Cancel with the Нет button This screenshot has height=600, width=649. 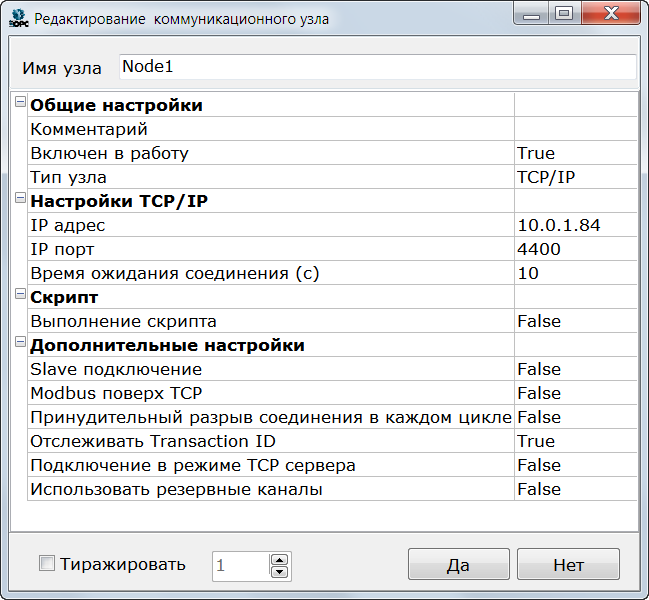[568, 564]
